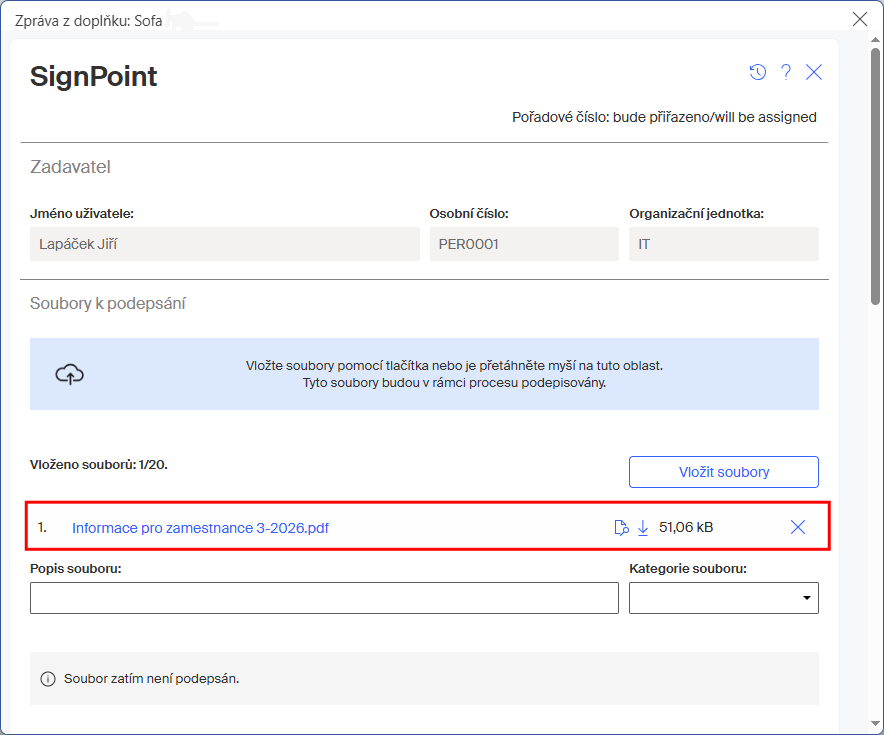
Task: Click the SignPoint heading
Action: (x=94, y=76)
